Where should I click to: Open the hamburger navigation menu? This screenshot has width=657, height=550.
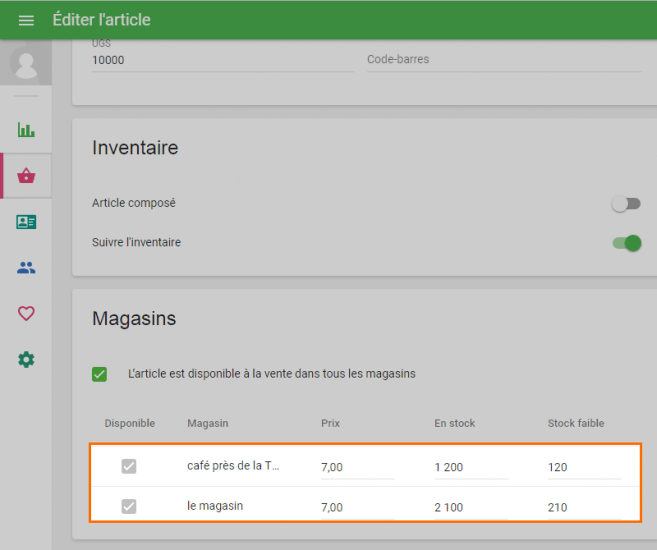coord(26,20)
